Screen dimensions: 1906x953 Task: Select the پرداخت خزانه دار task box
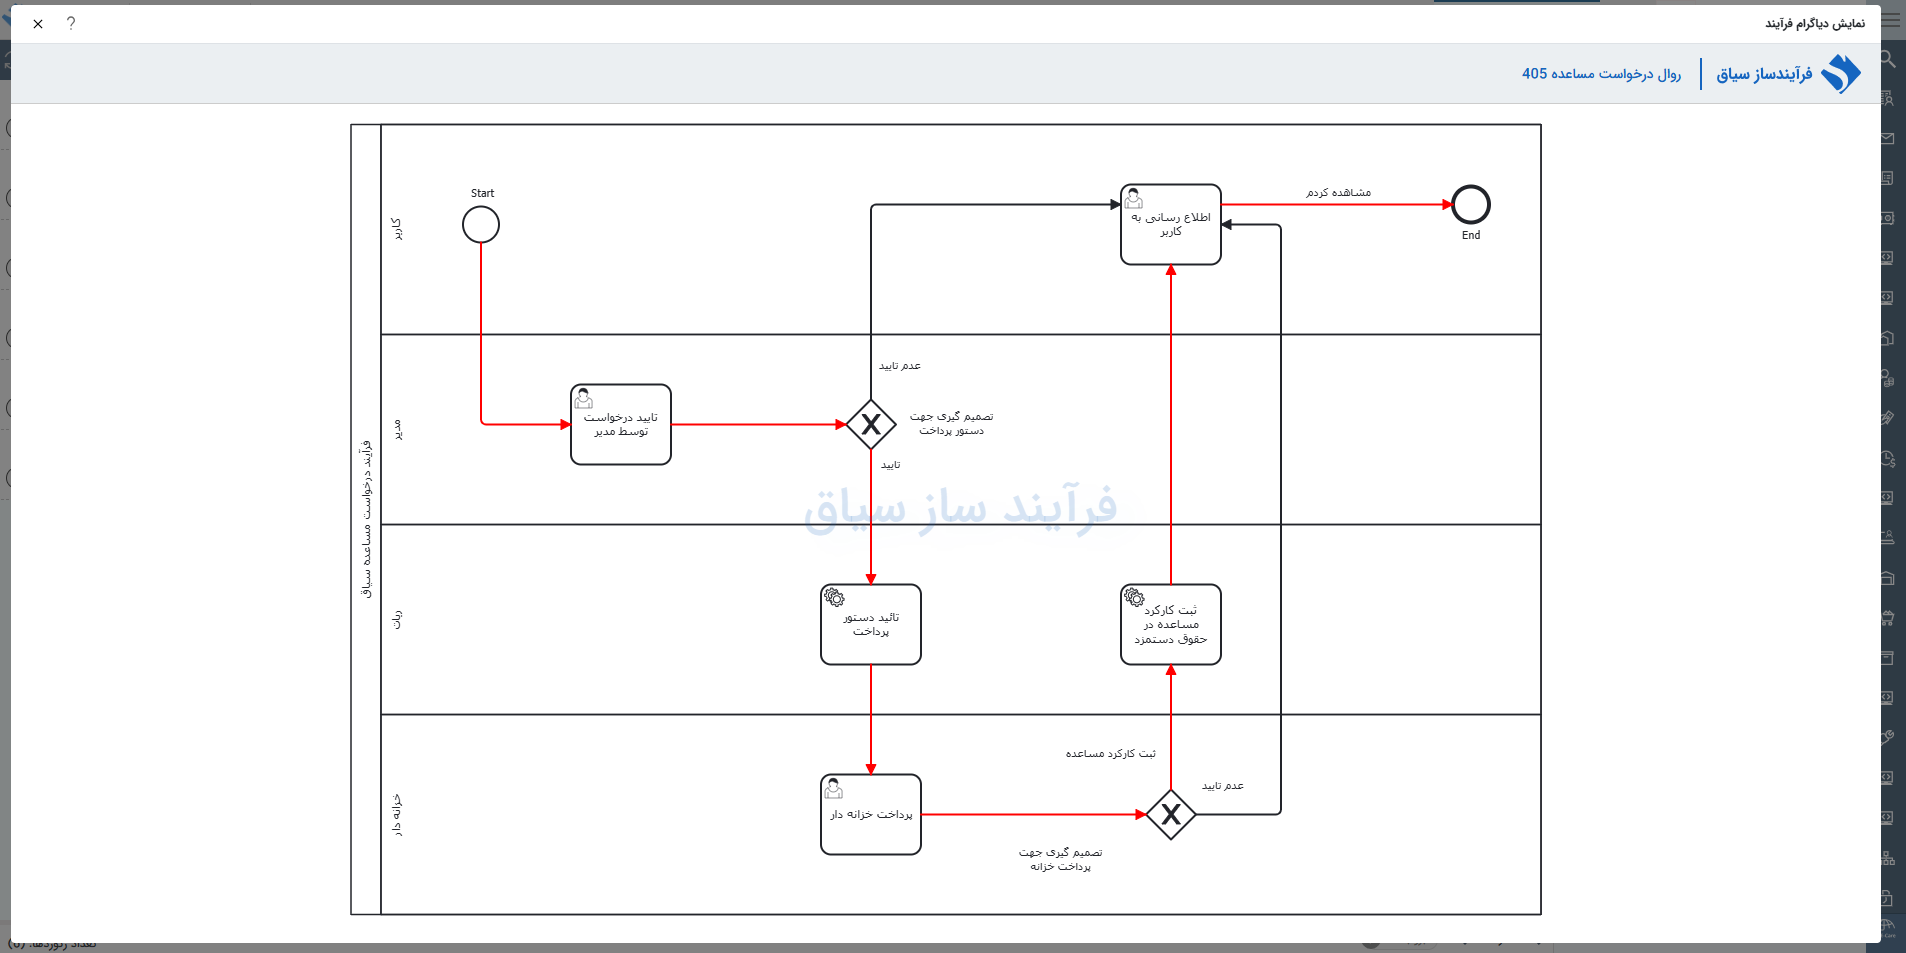click(x=871, y=814)
